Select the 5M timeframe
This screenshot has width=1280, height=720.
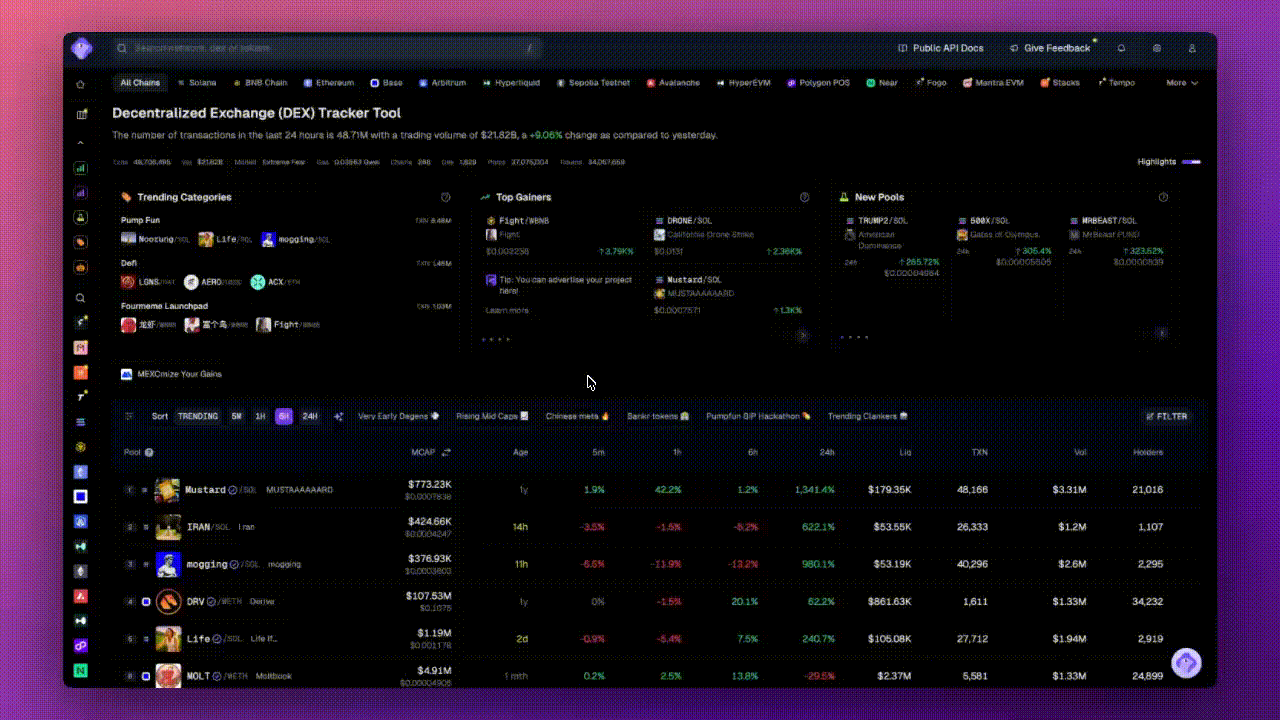[237, 416]
